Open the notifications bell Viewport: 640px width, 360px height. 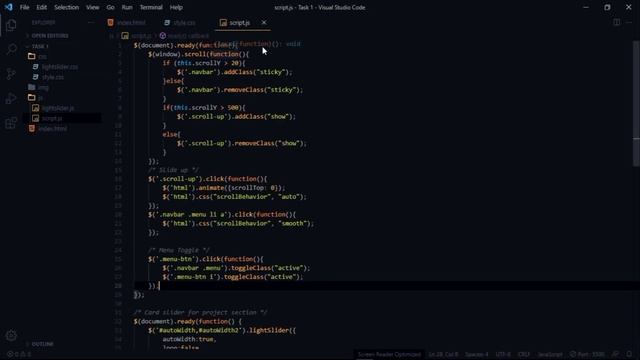click(x=629, y=354)
